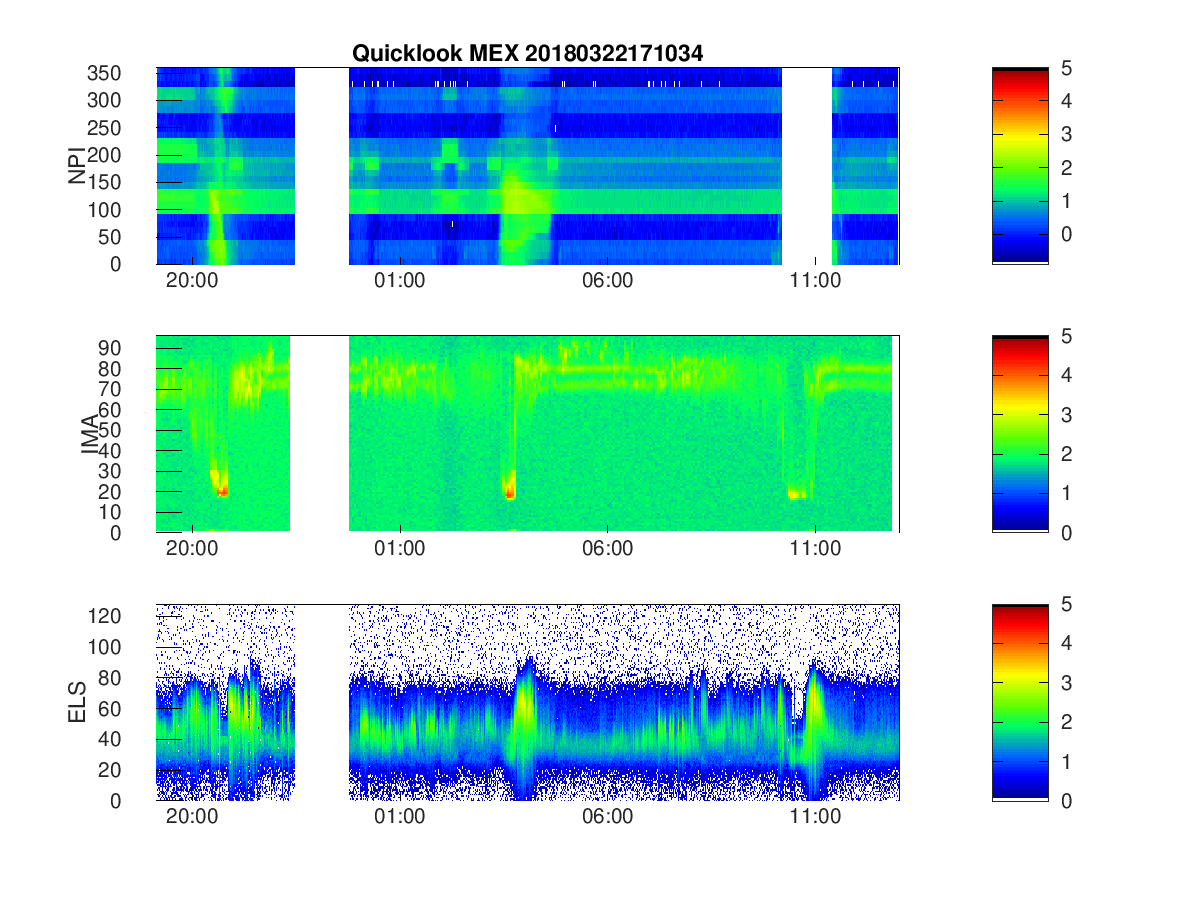
Task: Click '11:00' time label under NPI panel
Action: (816, 282)
